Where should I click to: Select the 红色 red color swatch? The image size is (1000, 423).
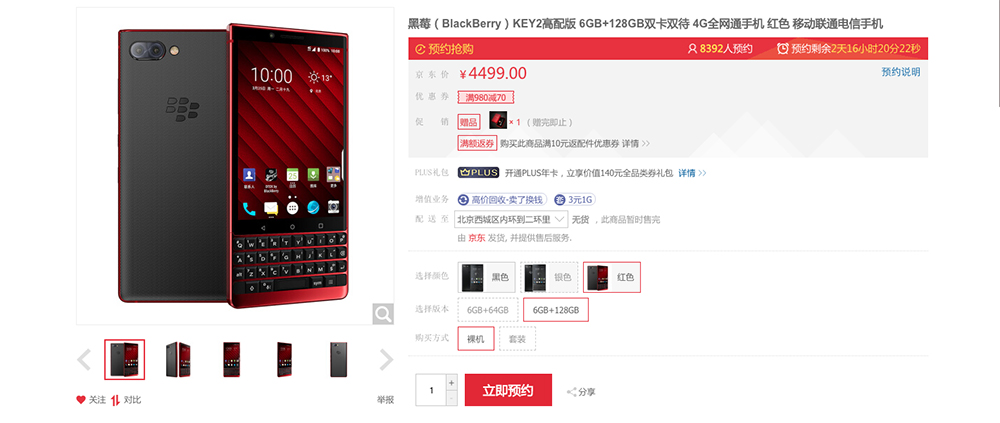612,277
